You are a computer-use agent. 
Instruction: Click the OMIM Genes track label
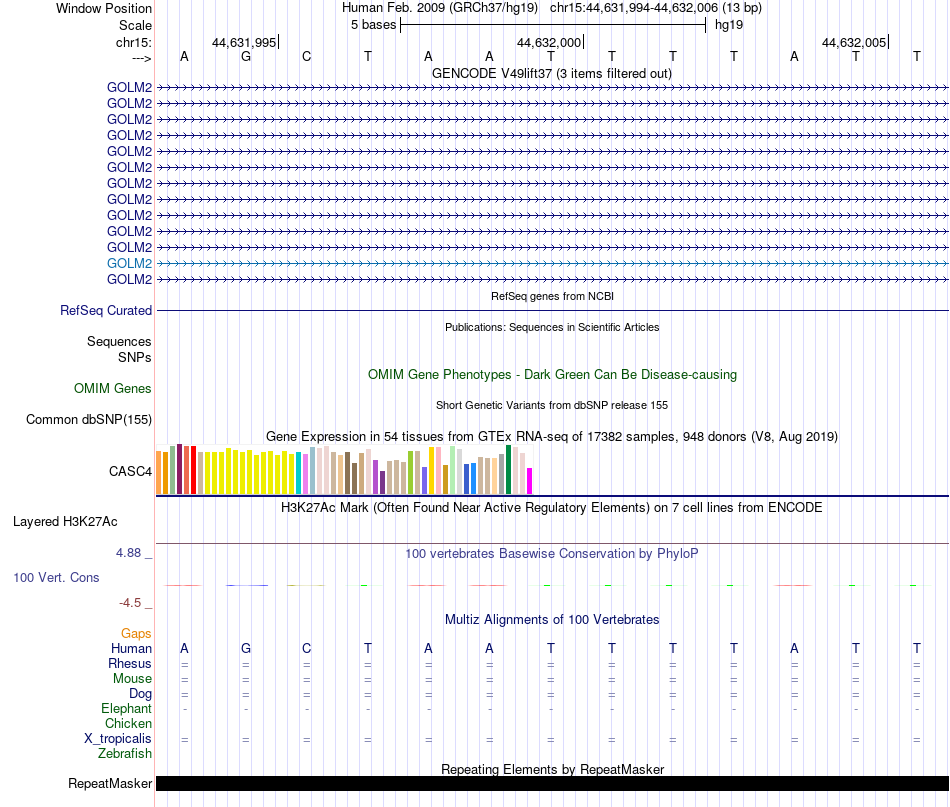[x=112, y=388]
